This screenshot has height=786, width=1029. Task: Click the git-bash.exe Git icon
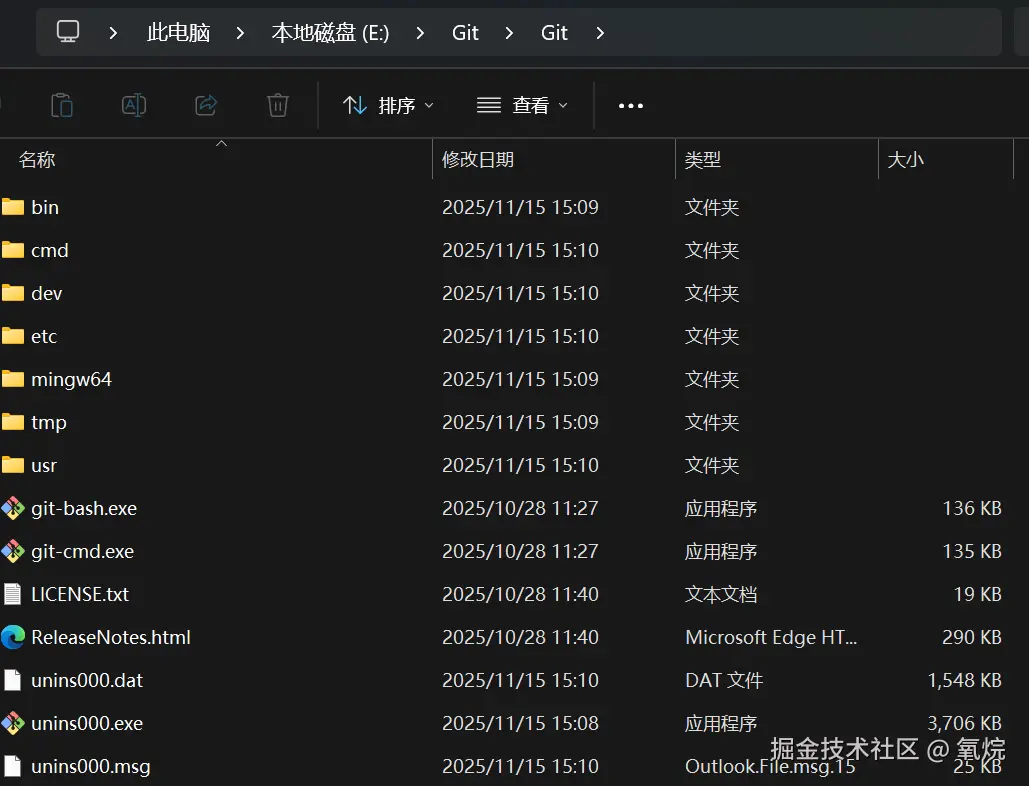12,508
